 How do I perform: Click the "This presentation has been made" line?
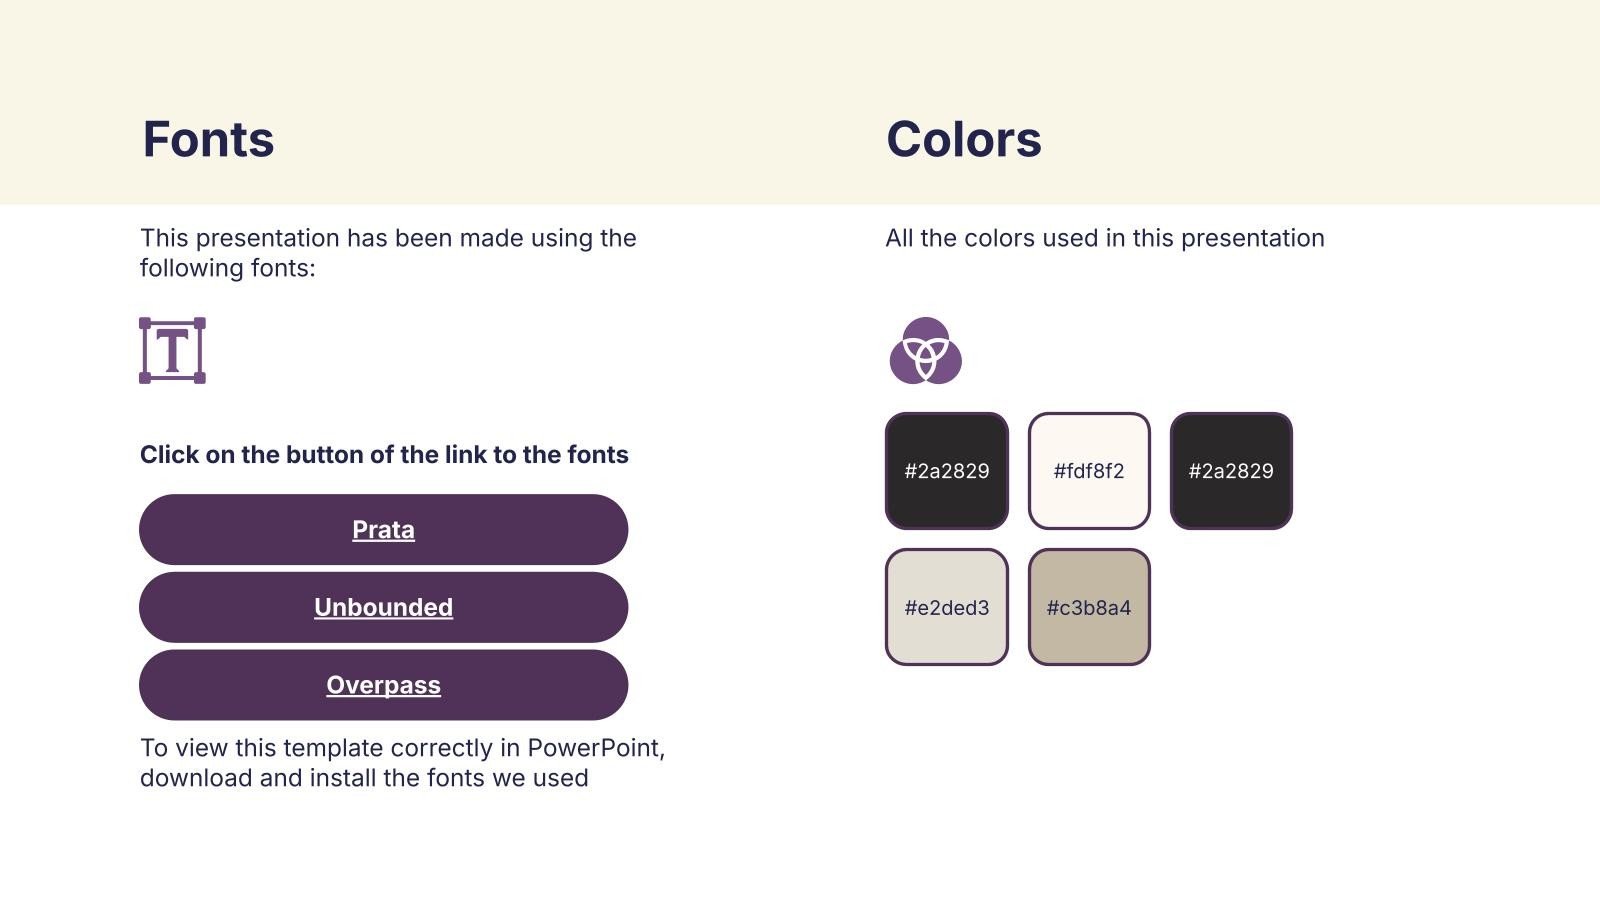tap(388, 238)
